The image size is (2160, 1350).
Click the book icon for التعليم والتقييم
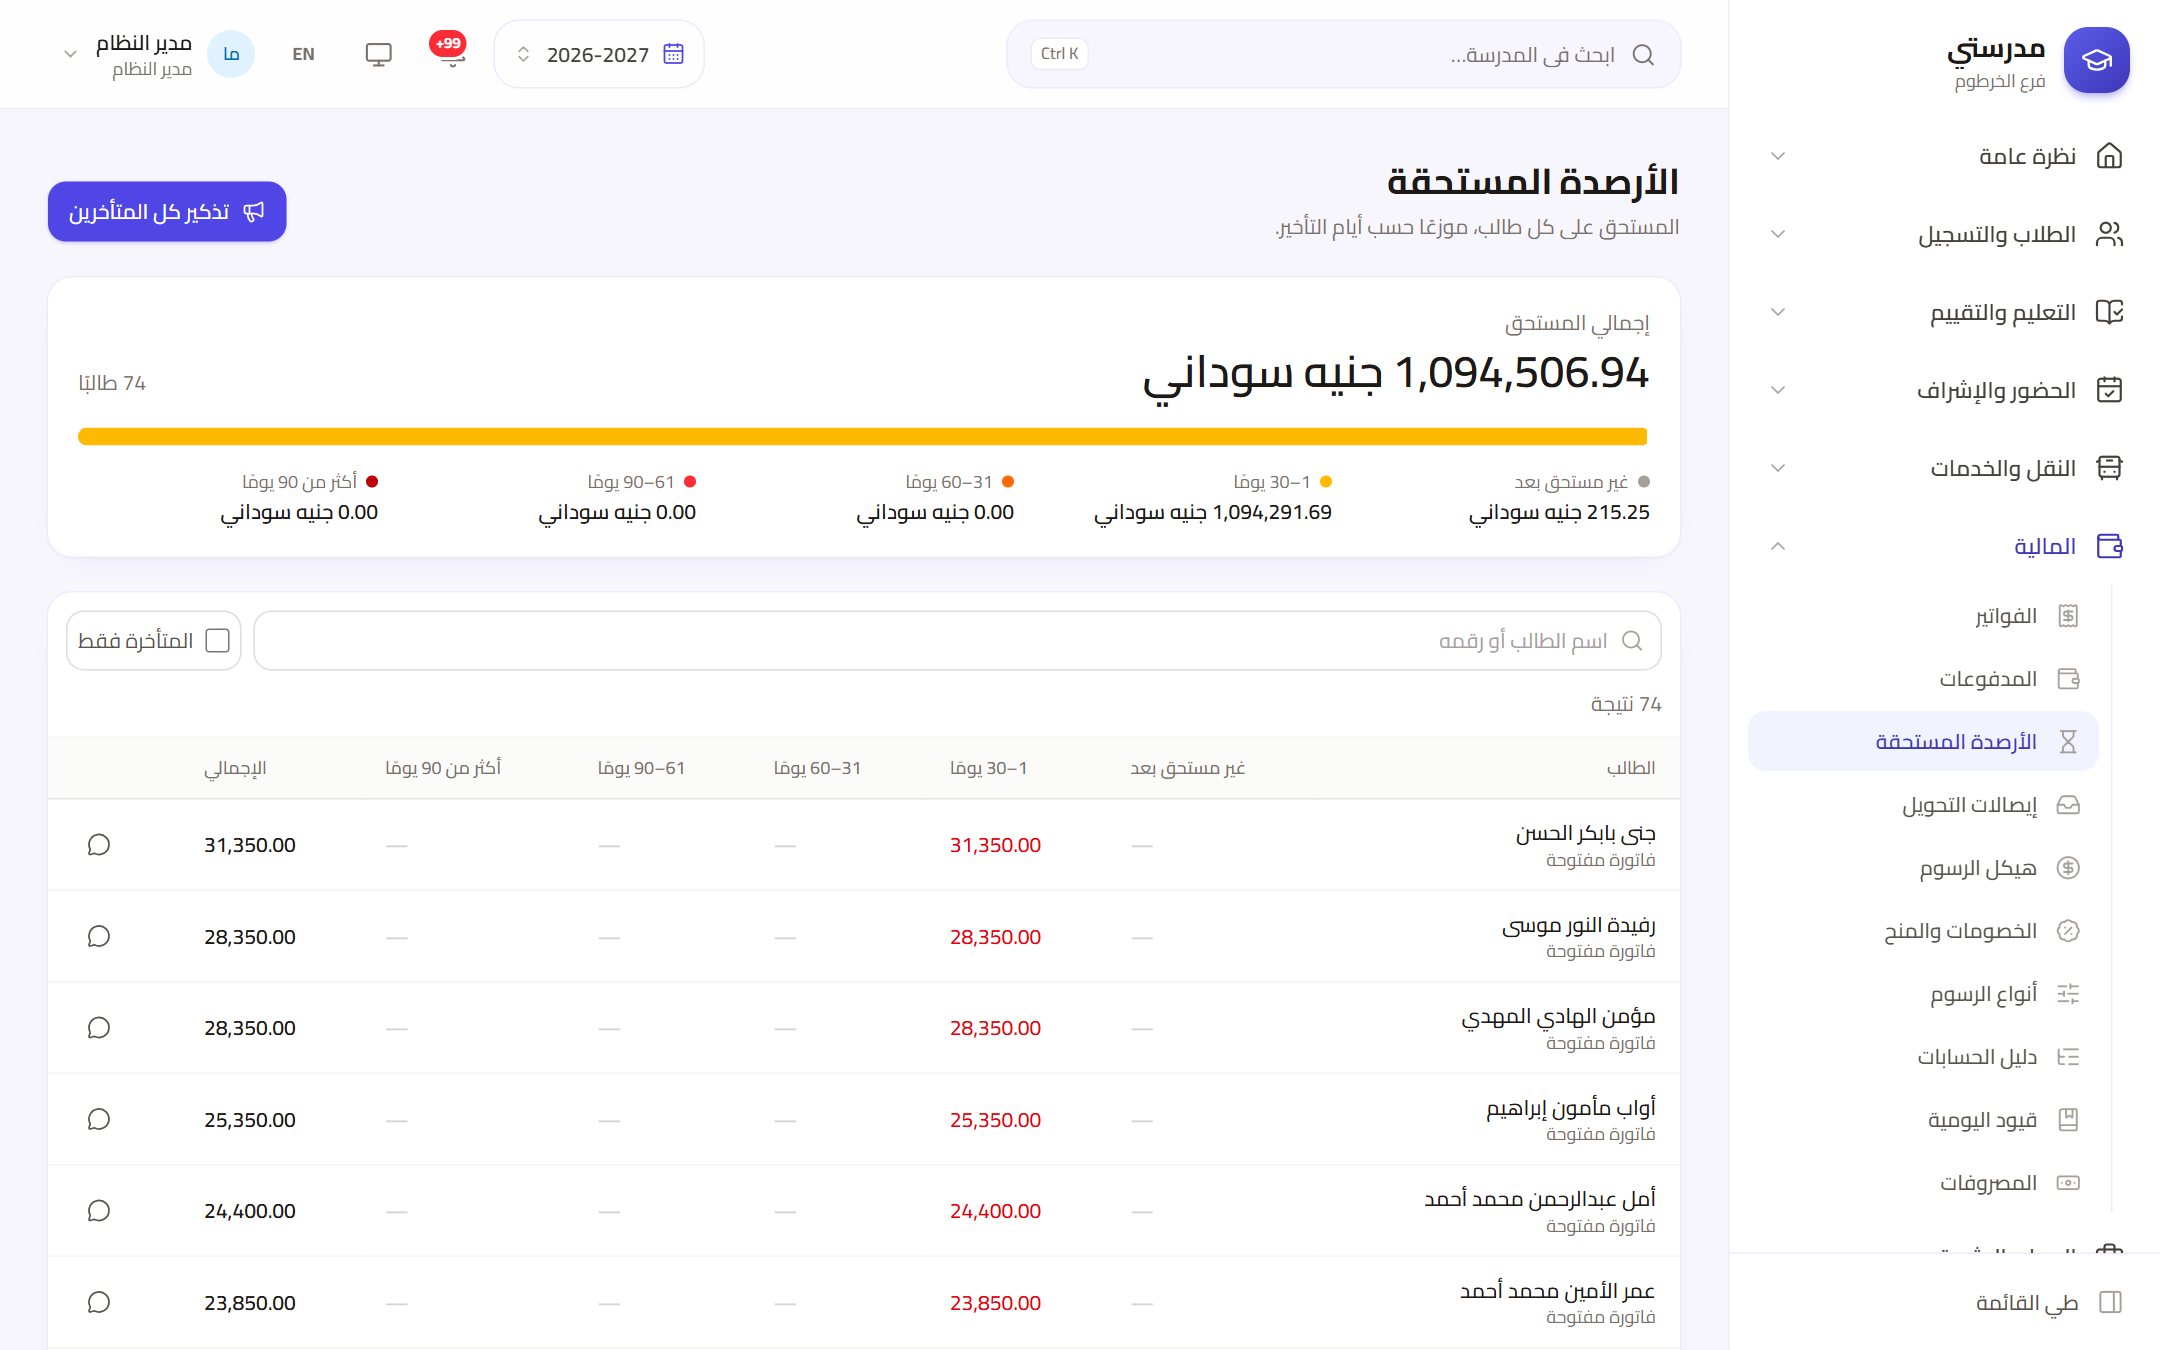(2109, 312)
